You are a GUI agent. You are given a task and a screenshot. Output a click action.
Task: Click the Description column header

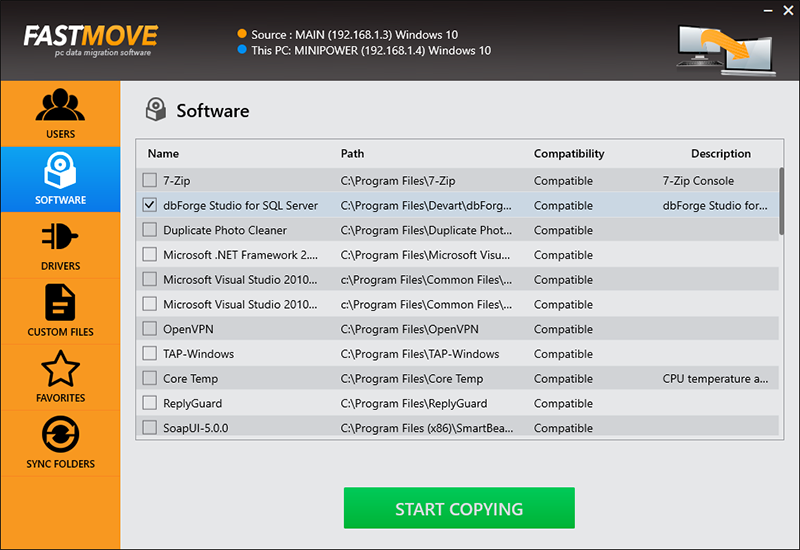point(720,154)
